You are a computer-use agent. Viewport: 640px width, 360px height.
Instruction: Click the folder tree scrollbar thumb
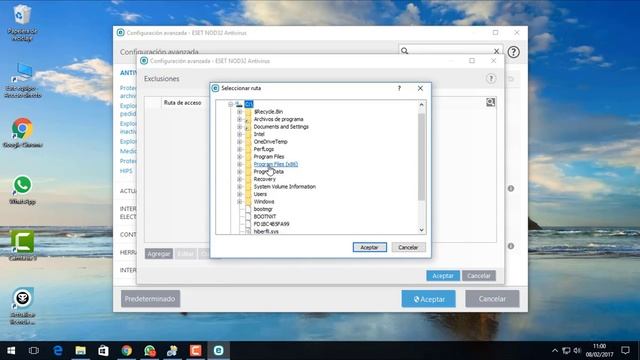[421, 156]
